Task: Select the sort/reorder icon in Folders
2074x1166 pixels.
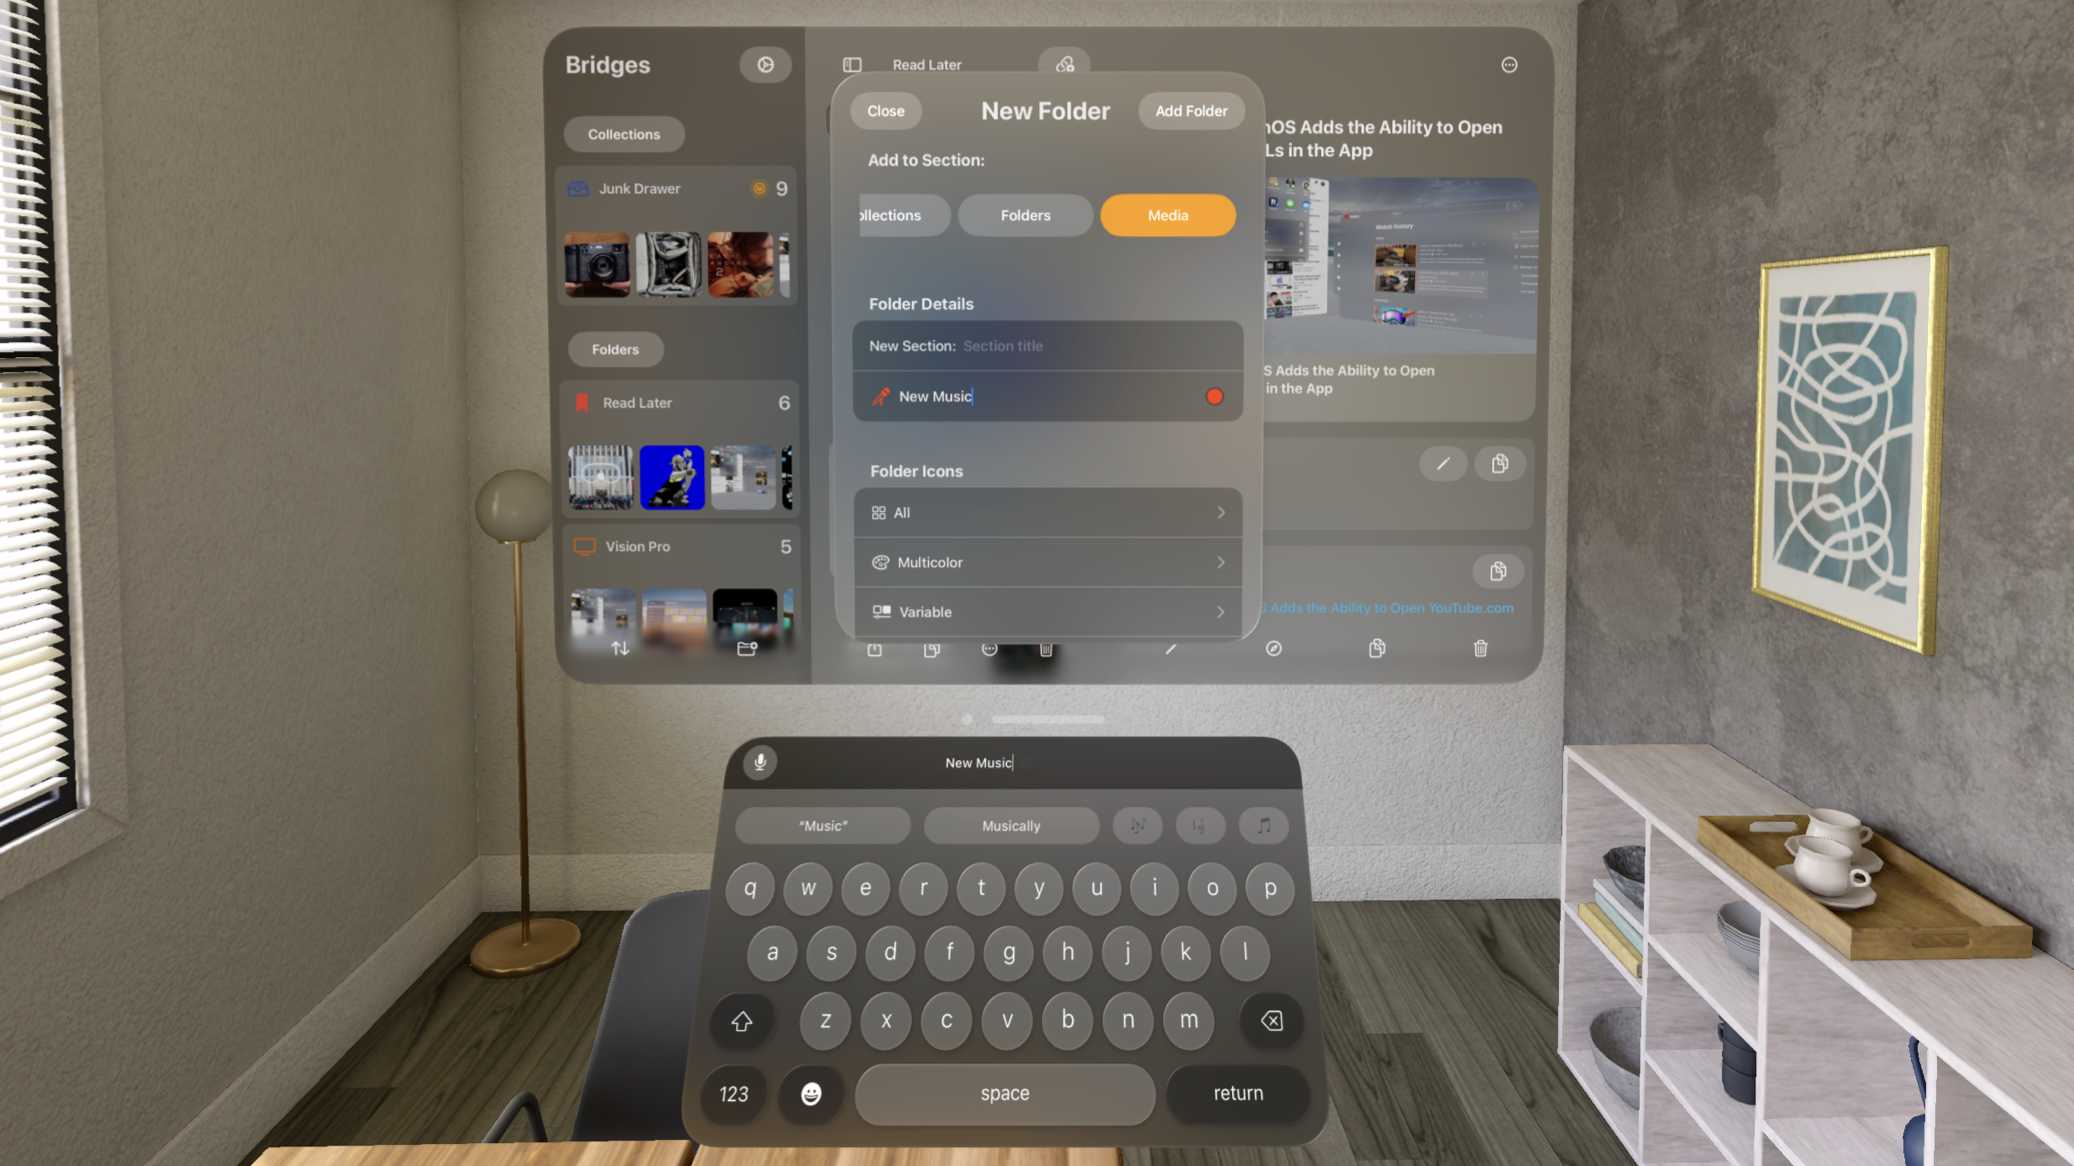Action: (x=620, y=648)
